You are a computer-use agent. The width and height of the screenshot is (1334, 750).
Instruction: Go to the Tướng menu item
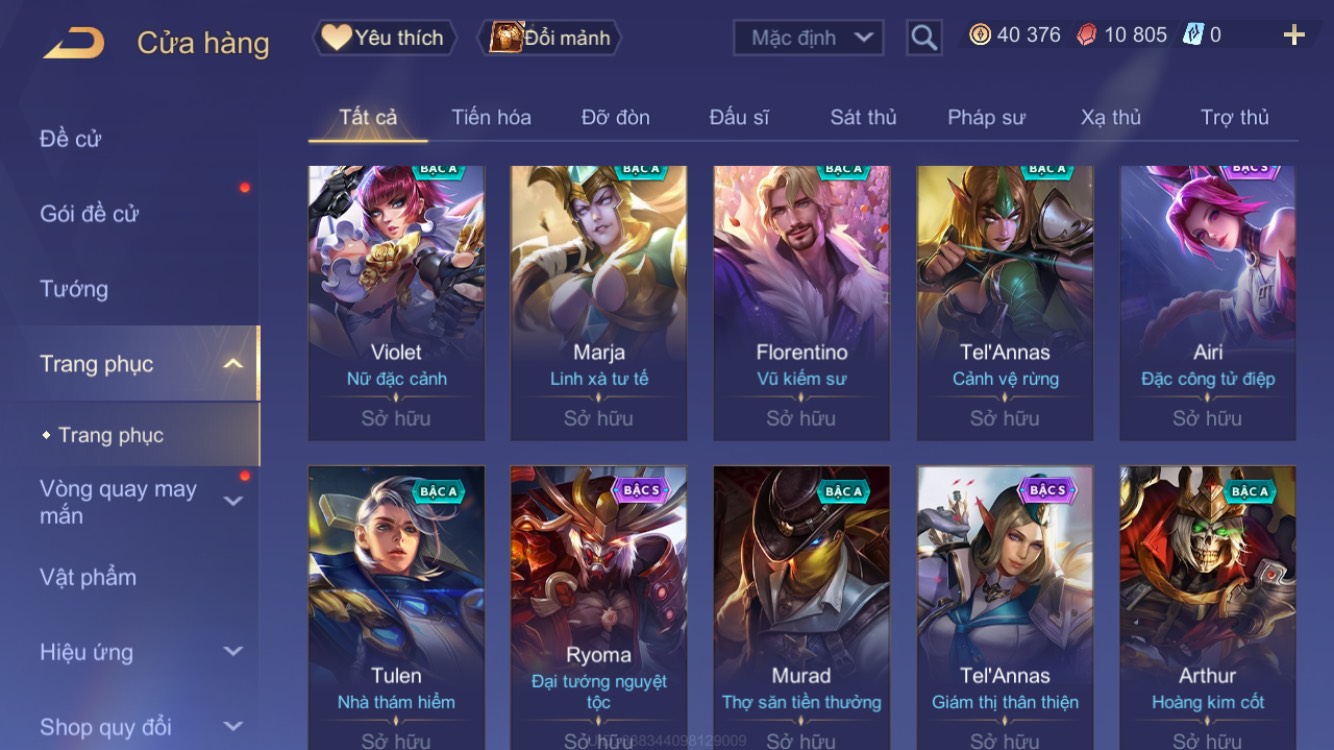tap(74, 289)
